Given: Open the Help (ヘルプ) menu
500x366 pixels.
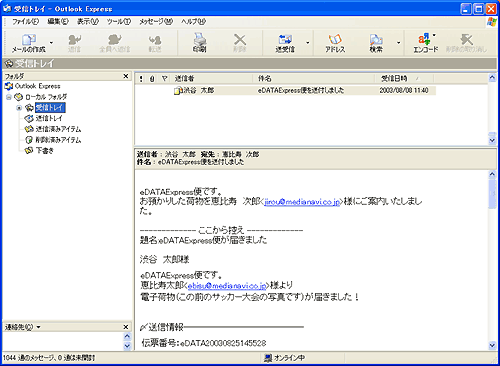Looking at the screenshot, I should [x=193, y=22].
